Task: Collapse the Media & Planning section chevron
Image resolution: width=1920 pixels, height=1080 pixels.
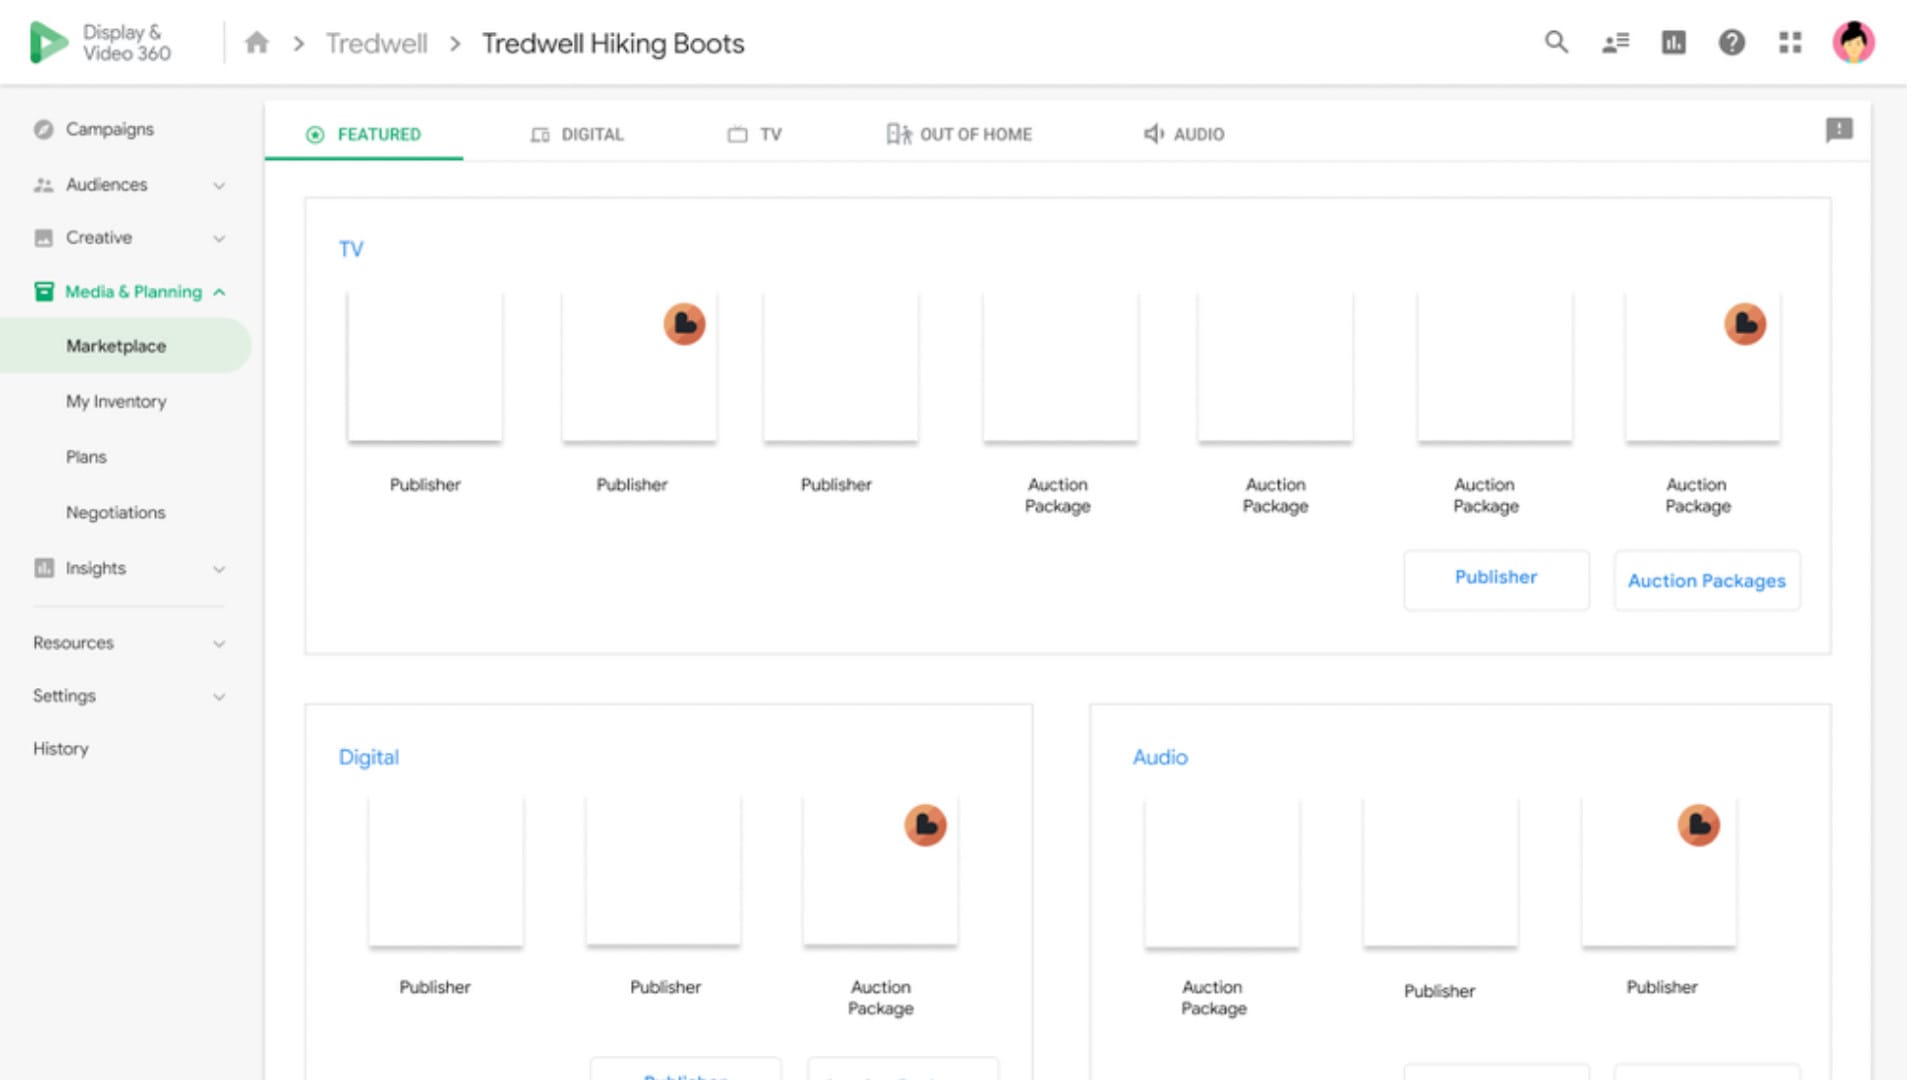Action: 219,292
